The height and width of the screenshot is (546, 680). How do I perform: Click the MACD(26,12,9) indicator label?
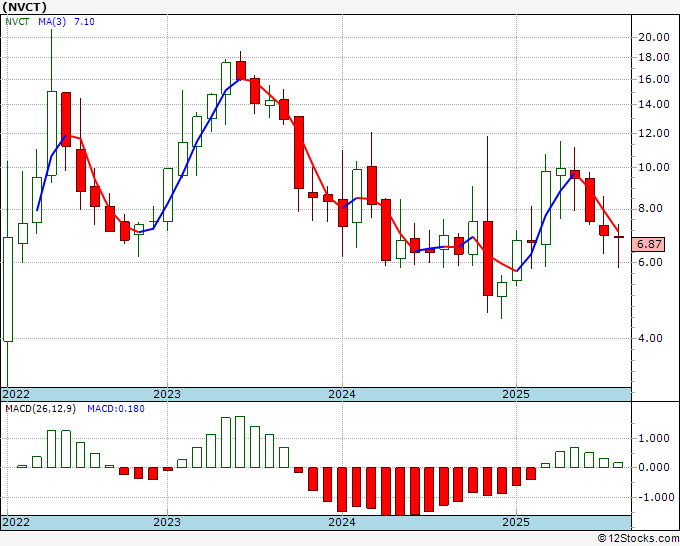(40, 409)
